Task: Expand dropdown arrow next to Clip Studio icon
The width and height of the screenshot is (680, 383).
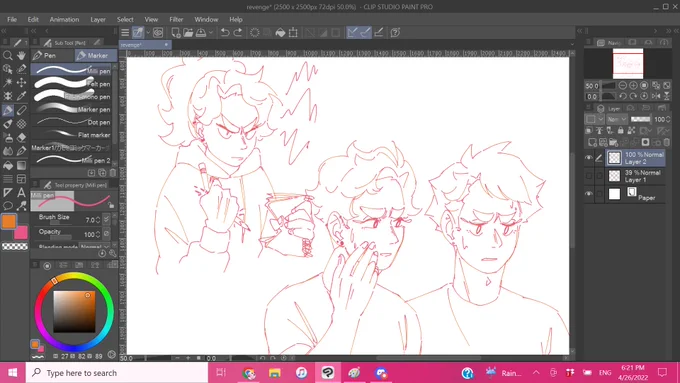Action: [148, 33]
